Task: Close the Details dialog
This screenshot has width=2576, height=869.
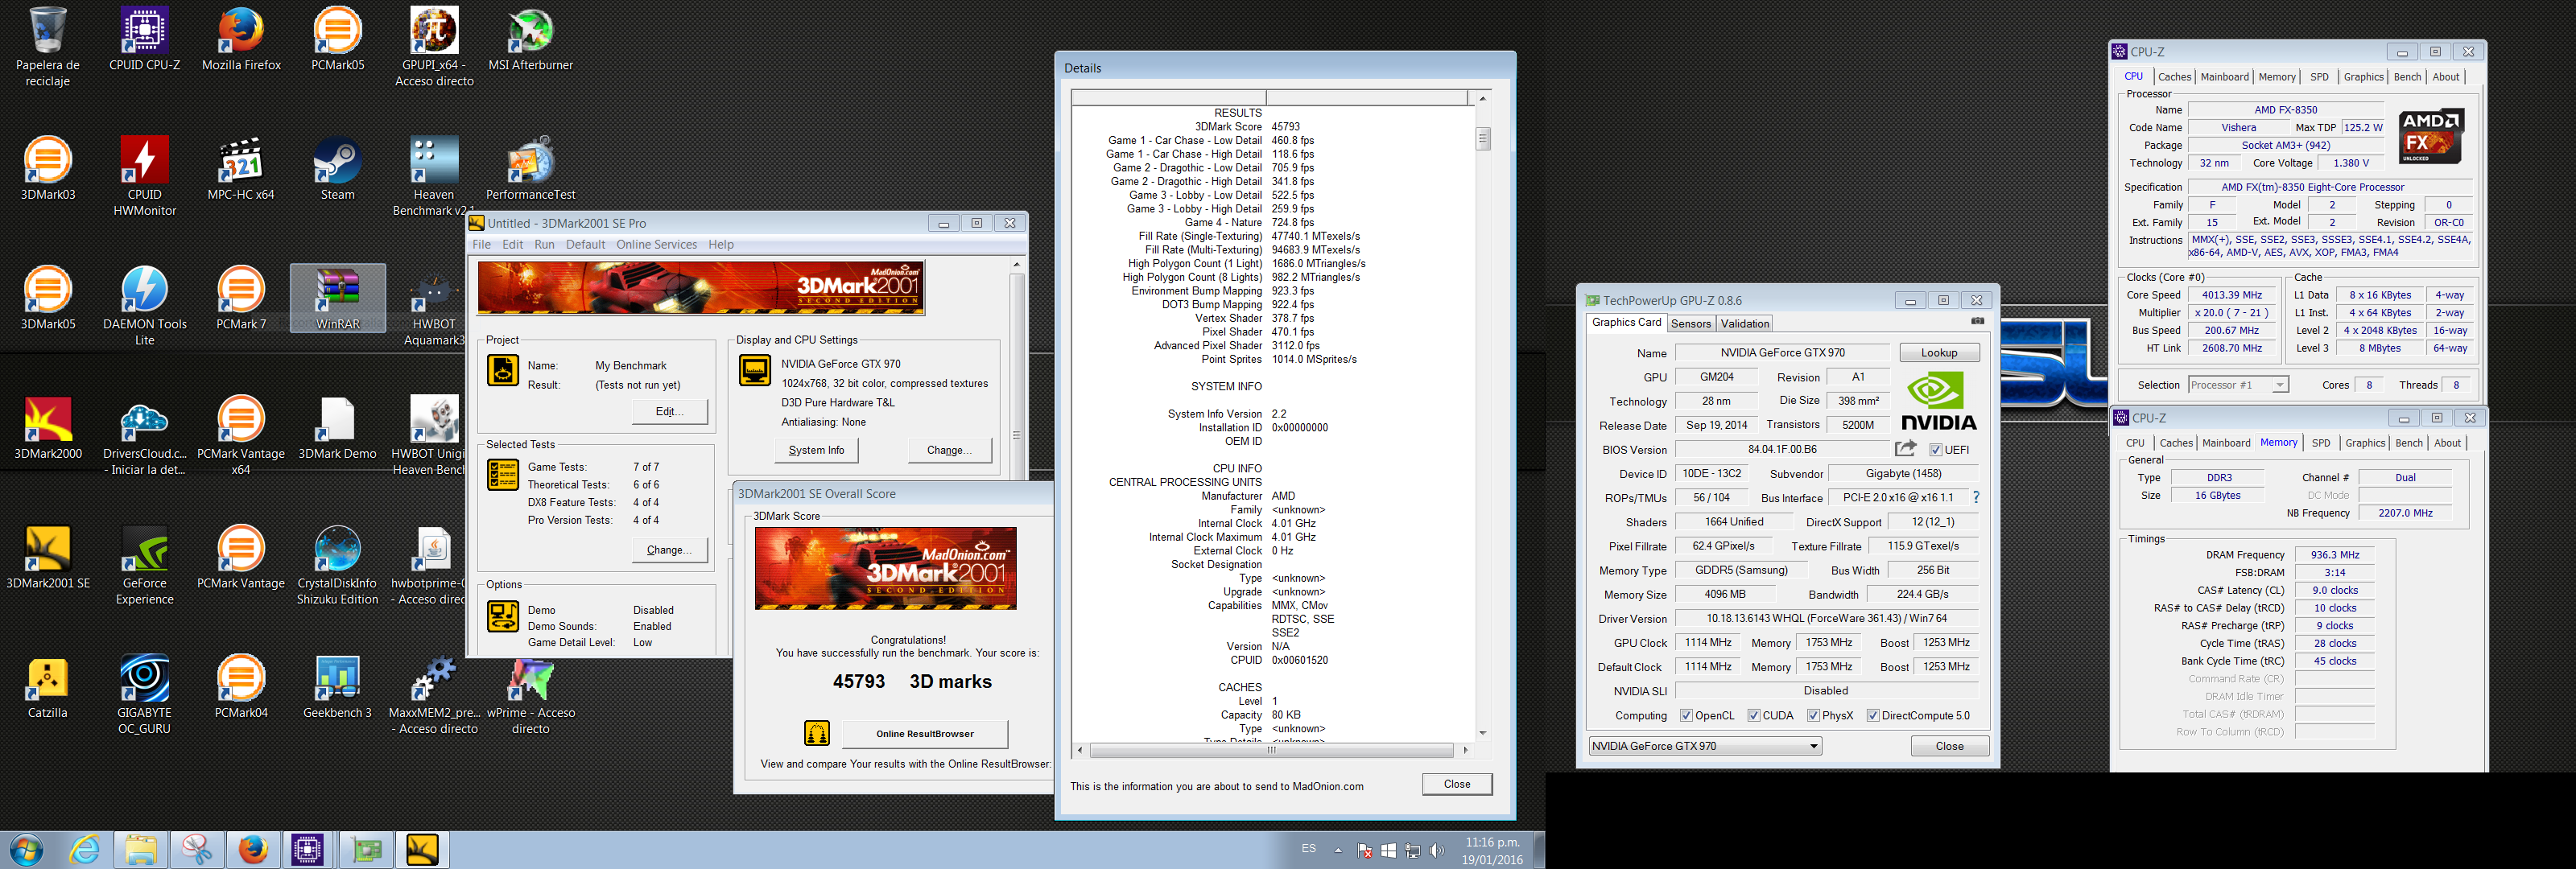Action: tap(1456, 784)
